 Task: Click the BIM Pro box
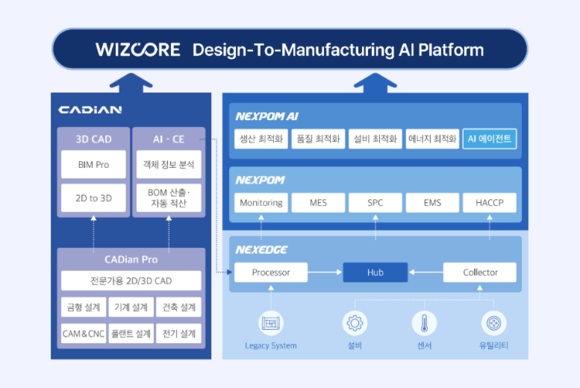(94, 165)
